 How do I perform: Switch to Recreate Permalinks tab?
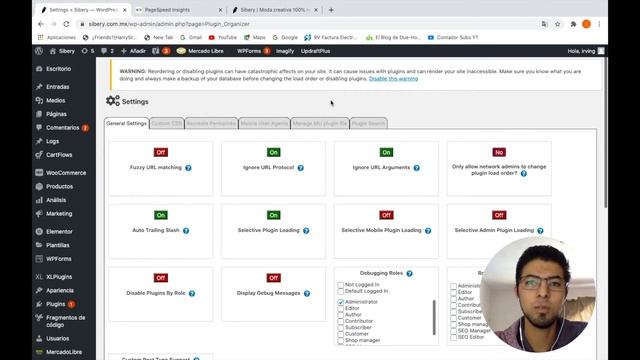pos(211,123)
